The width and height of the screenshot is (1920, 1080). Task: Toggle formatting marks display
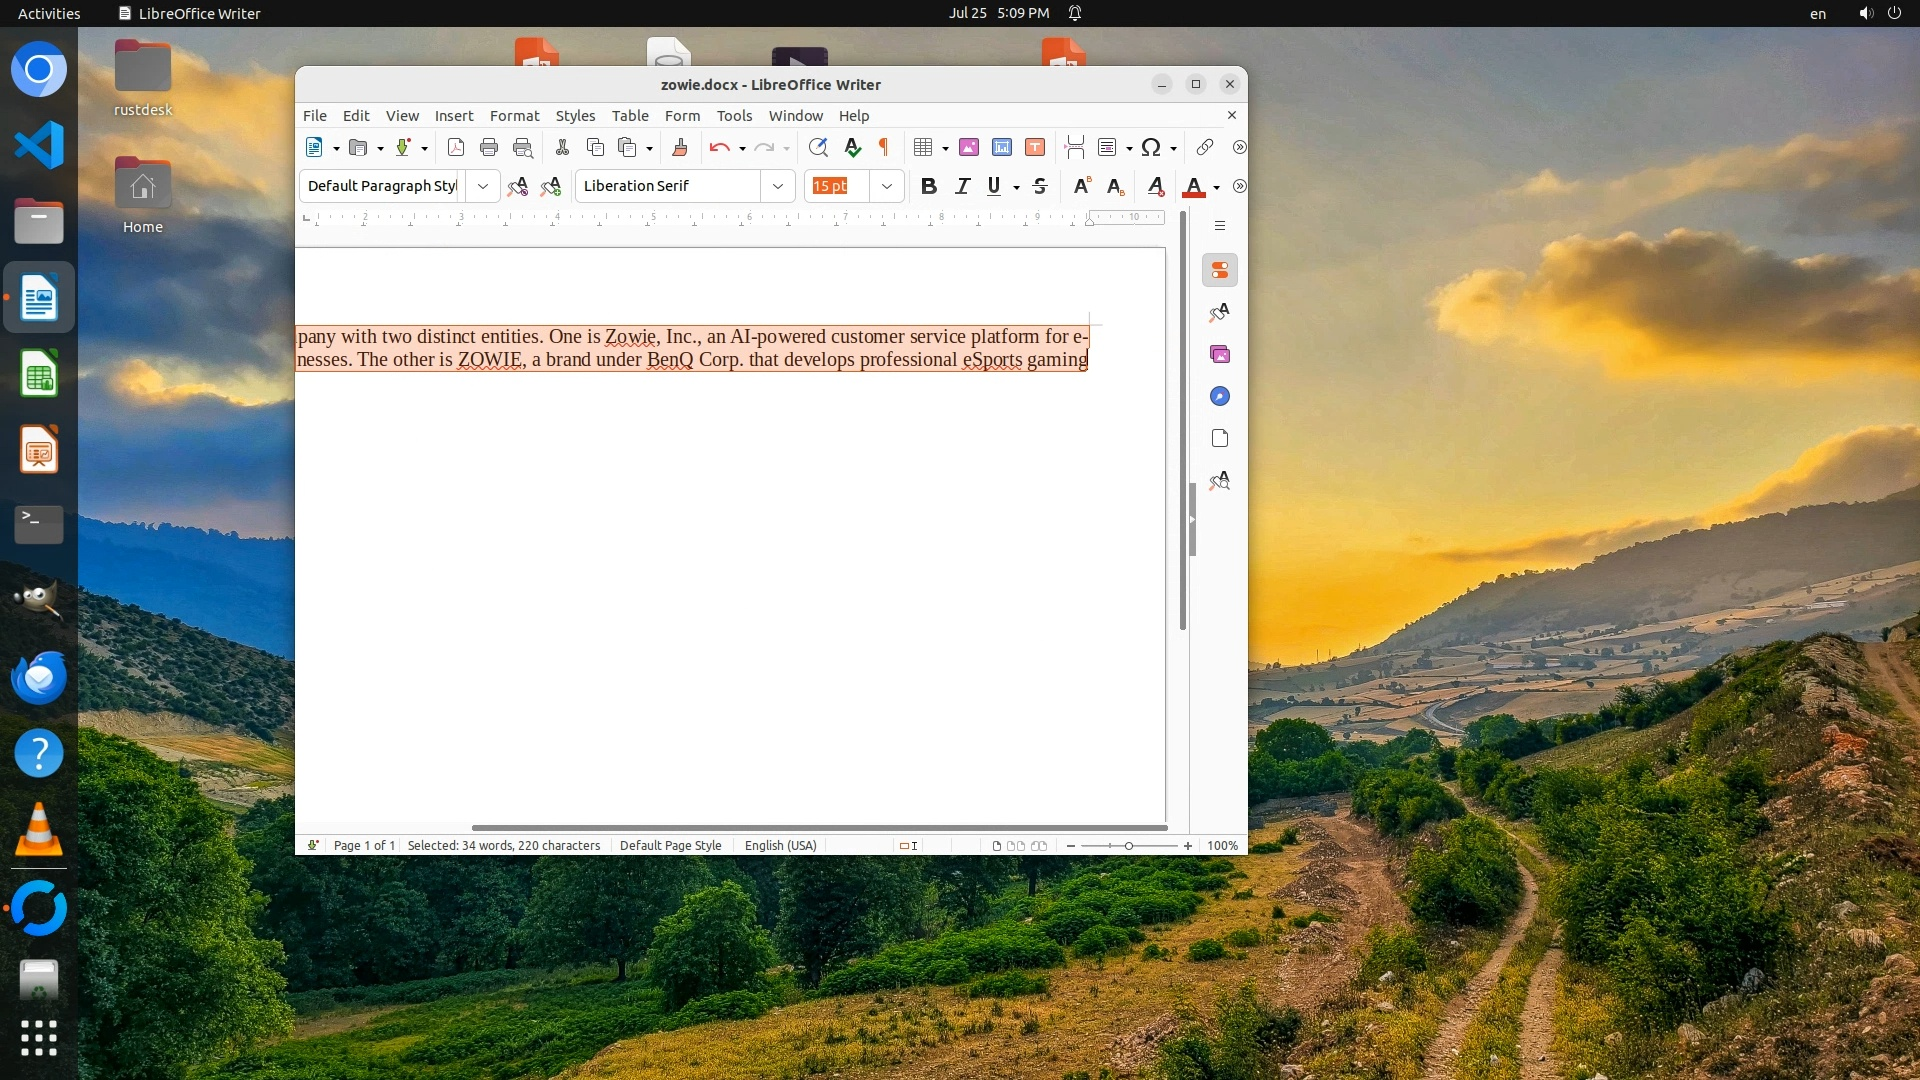click(x=884, y=148)
